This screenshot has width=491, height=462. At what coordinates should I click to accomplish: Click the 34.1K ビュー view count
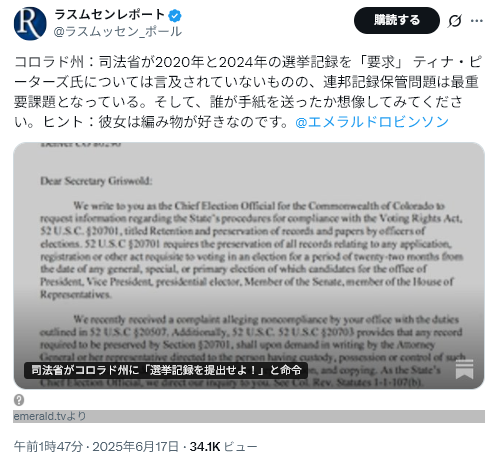point(223,447)
